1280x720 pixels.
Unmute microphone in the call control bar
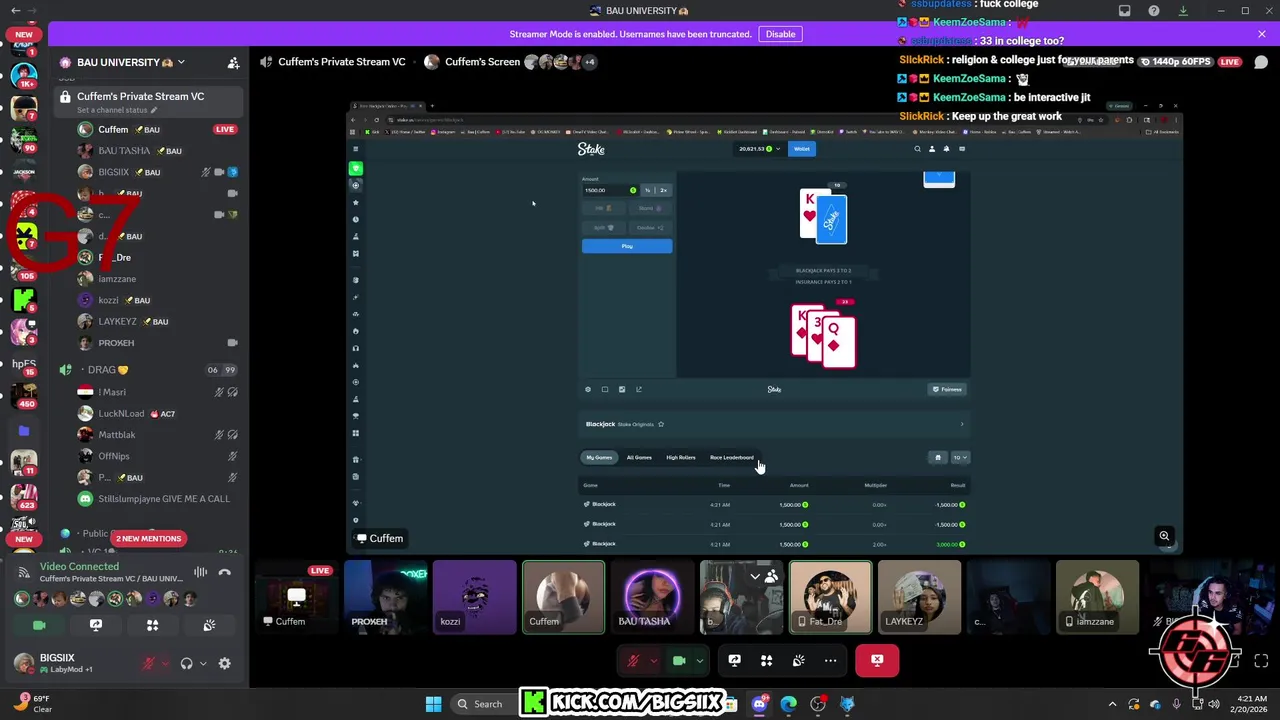point(633,660)
